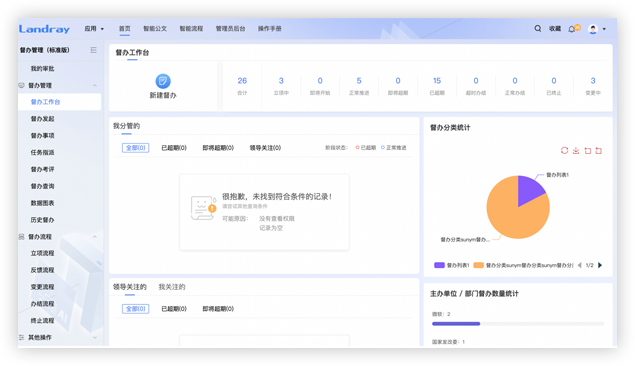Toggle the 已超期 status legend marker

358,148
